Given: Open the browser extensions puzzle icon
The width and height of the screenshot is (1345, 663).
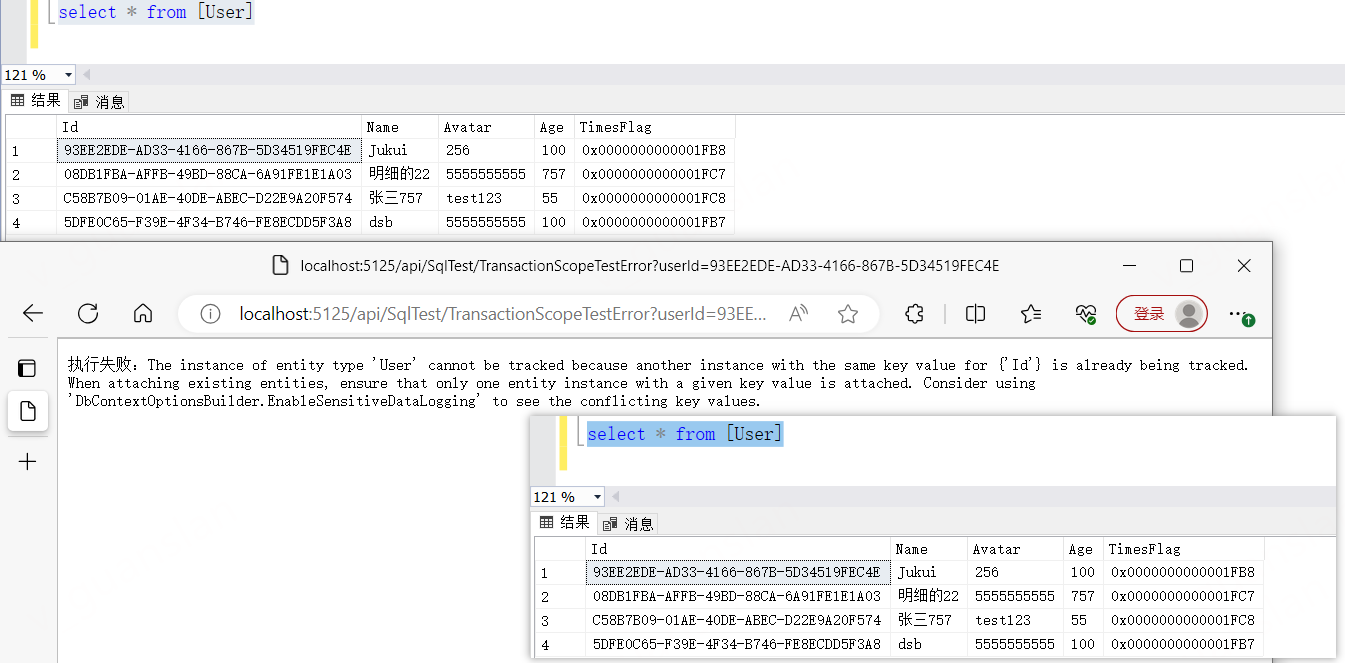Looking at the screenshot, I should point(914,314).
